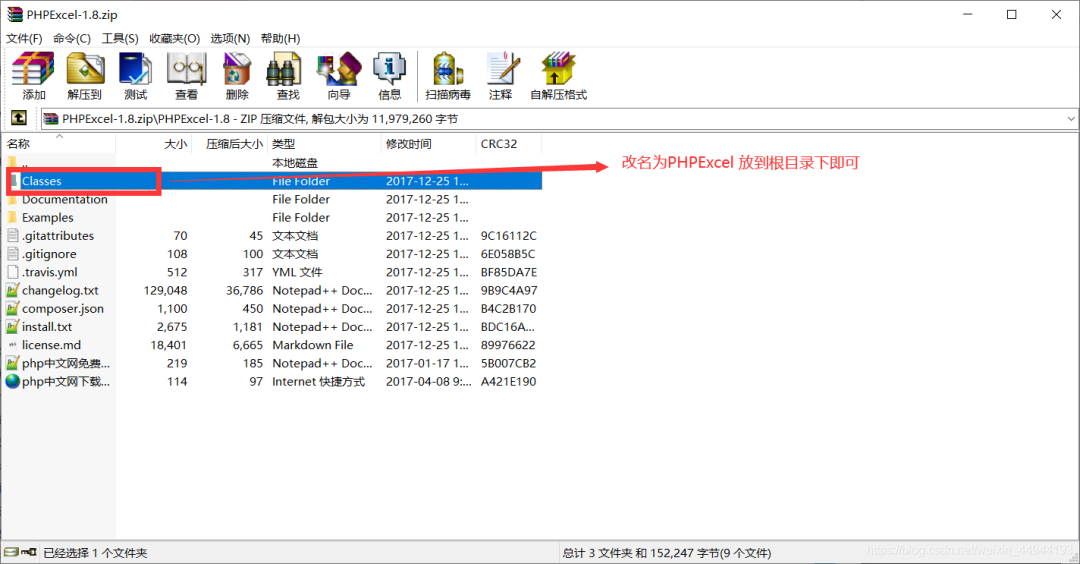
Task: Click the .gitignore file icon
Action: point(12,253)
